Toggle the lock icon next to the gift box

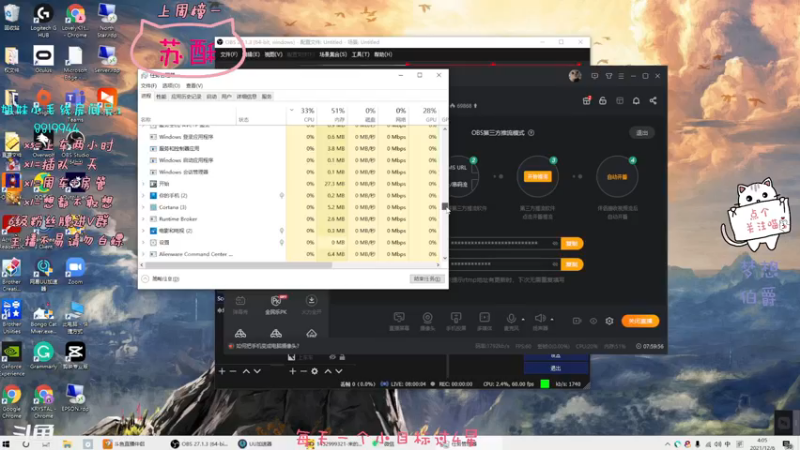[x=603, y=101]
